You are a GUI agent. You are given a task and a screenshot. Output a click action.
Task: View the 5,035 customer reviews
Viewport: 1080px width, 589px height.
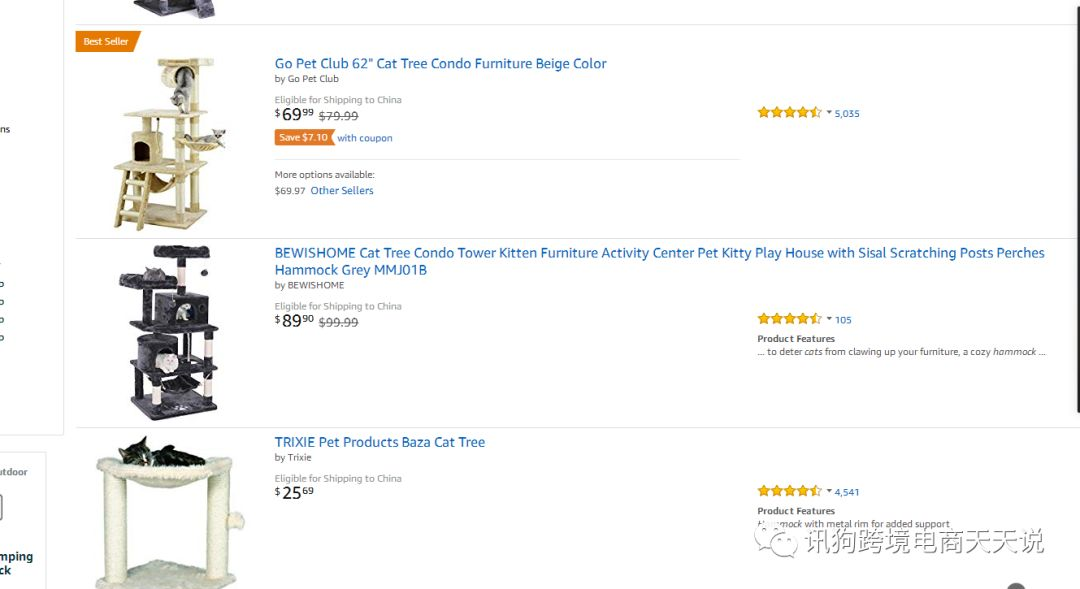(847, 113)
